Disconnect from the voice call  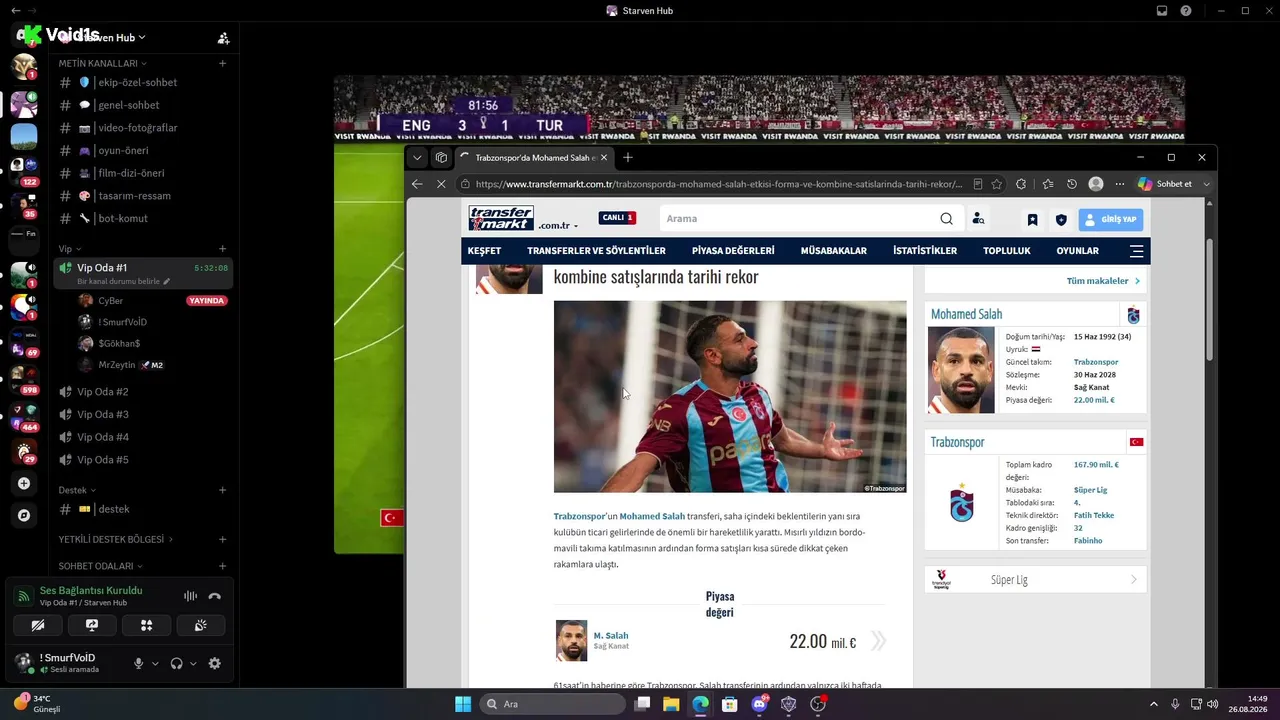pos(214,596)
